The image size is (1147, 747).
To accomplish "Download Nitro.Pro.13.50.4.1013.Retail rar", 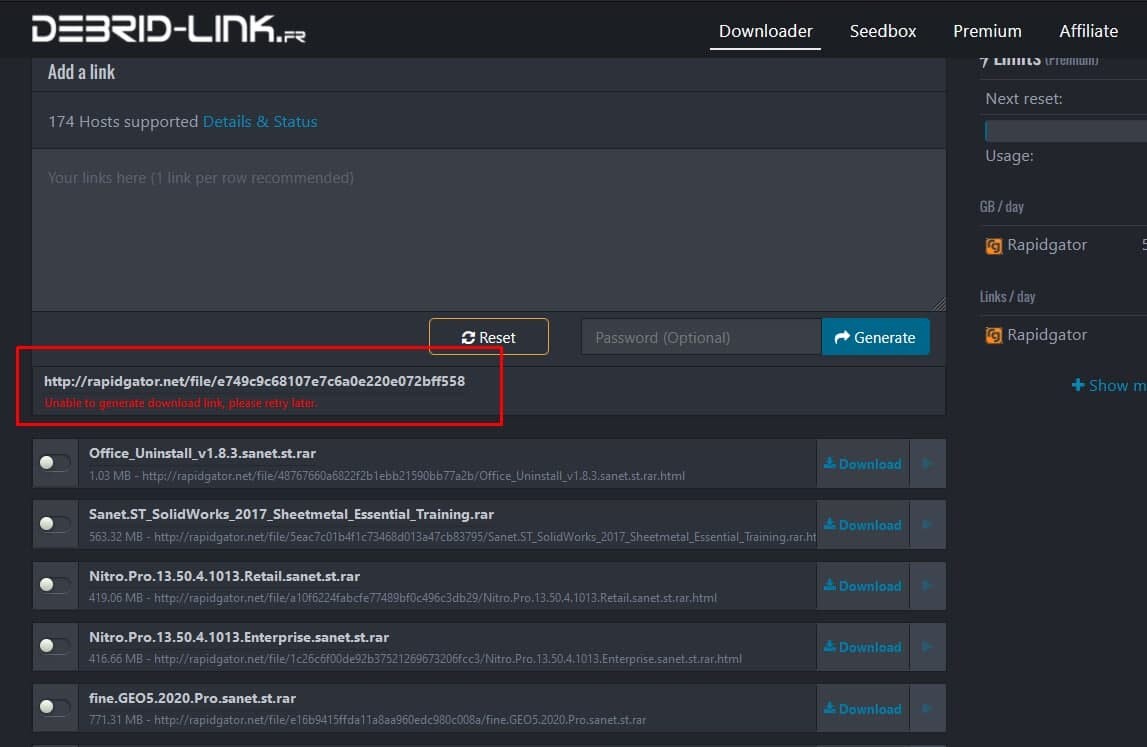I will click(x=862, y=586).
